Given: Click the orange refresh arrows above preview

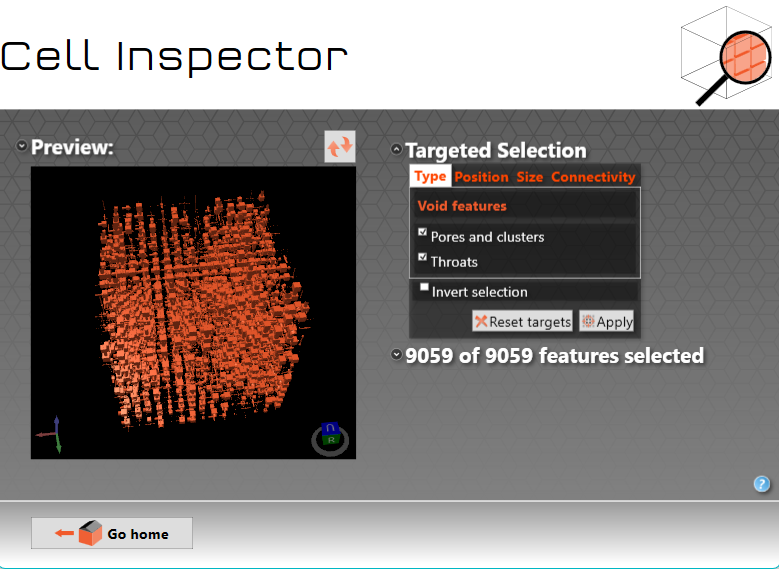Looking at the screenshot, I should [340, 146].
